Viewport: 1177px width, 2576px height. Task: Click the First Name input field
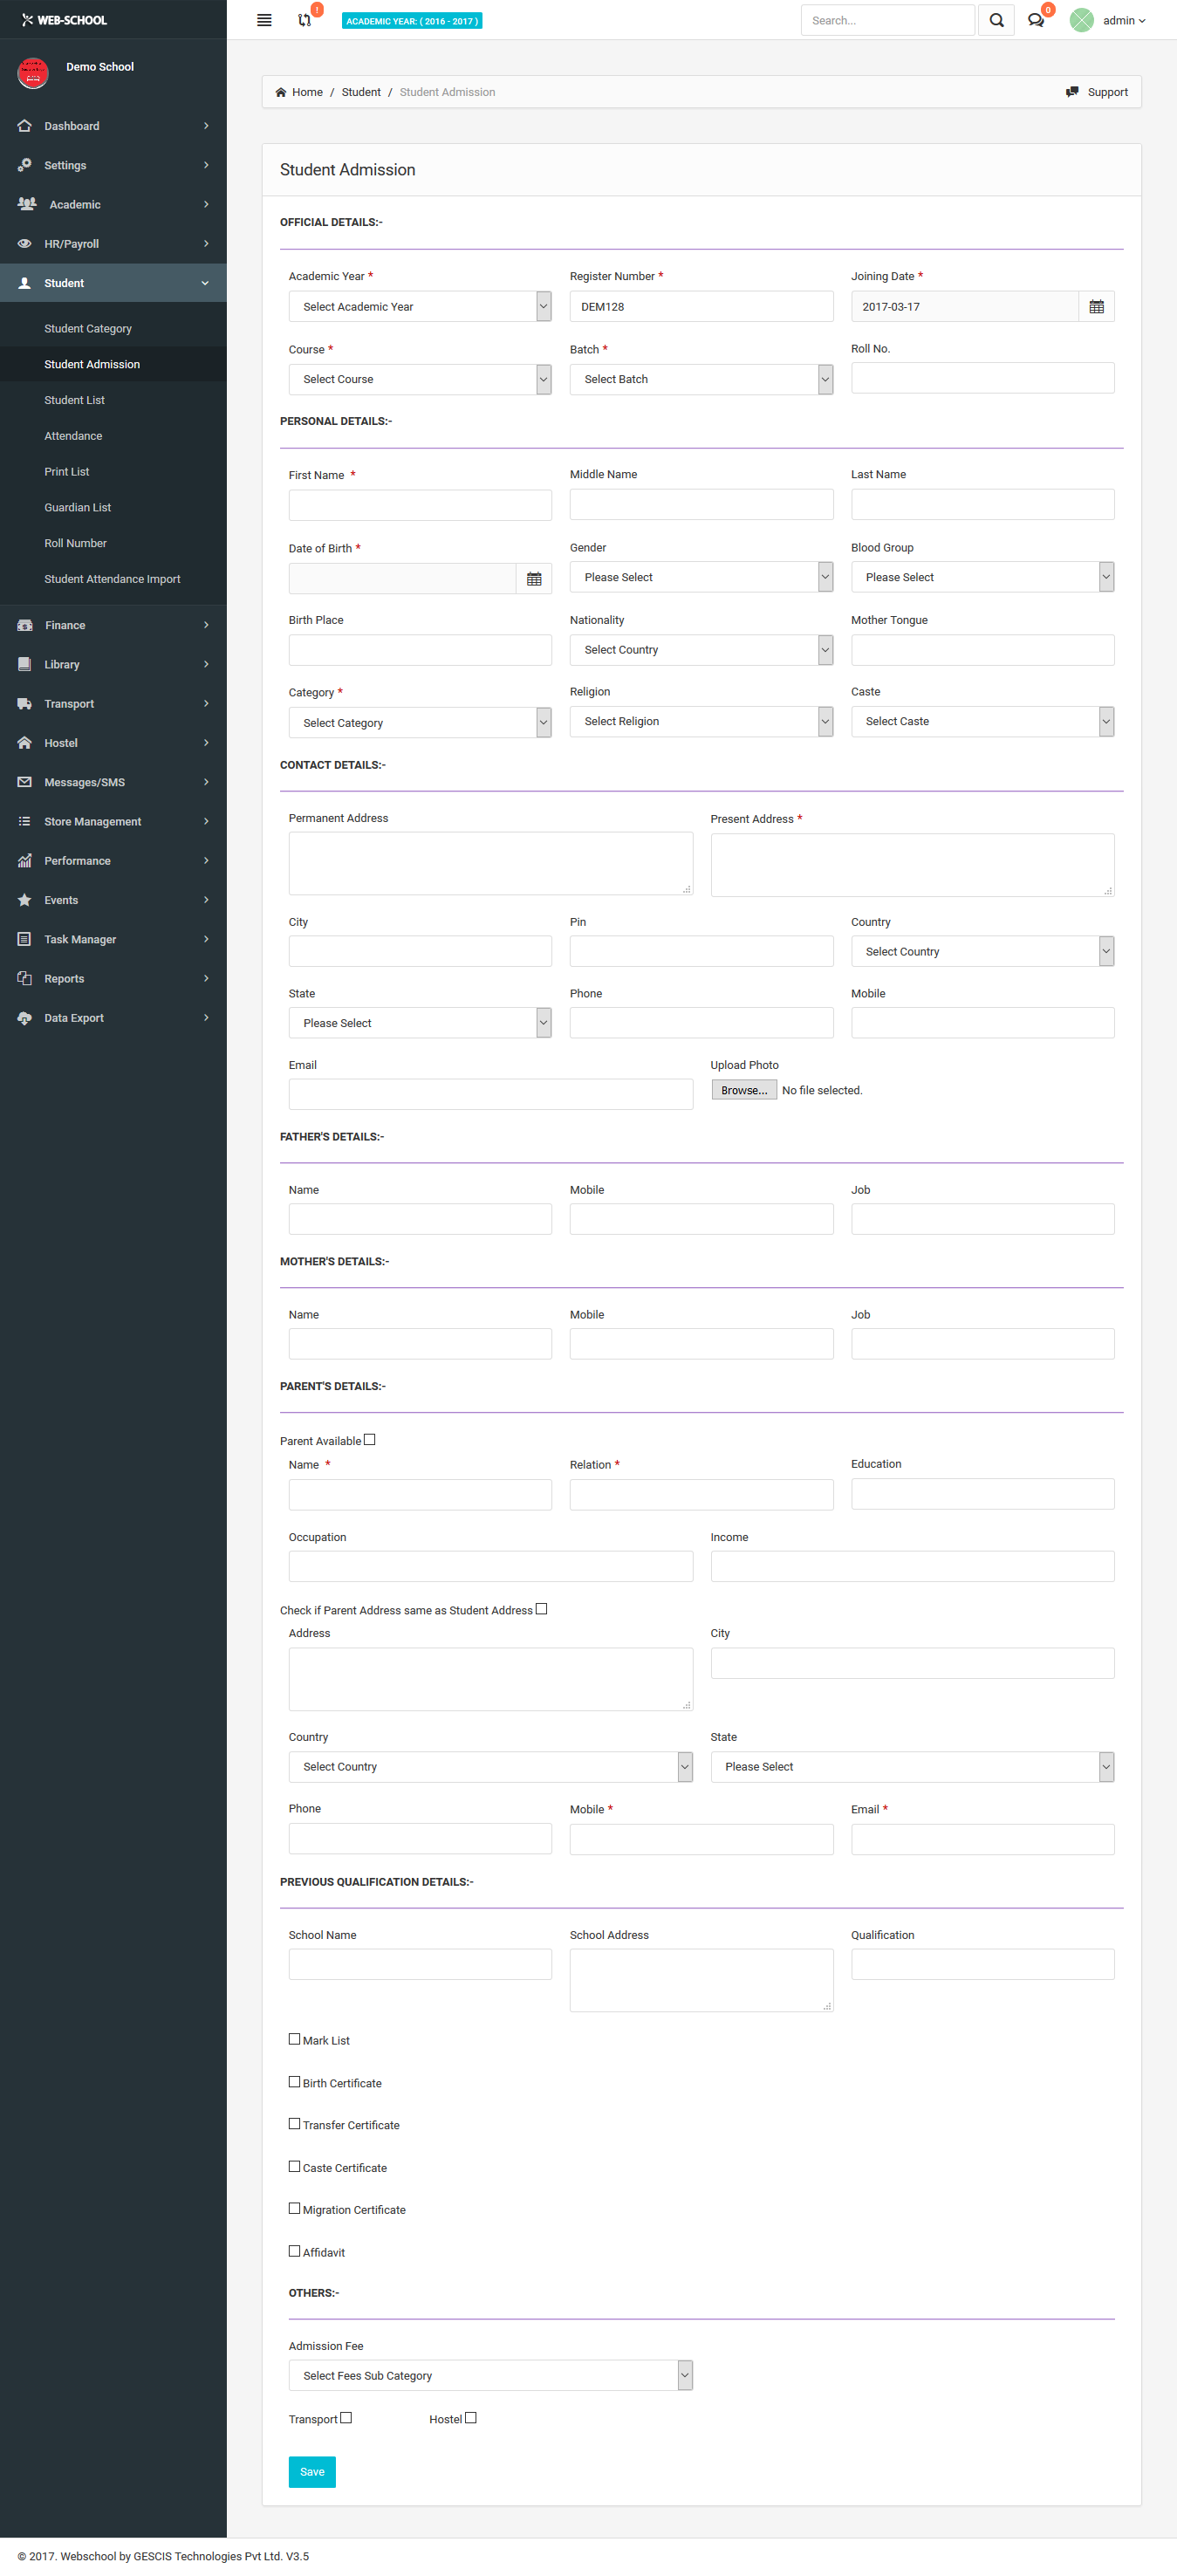420,505
